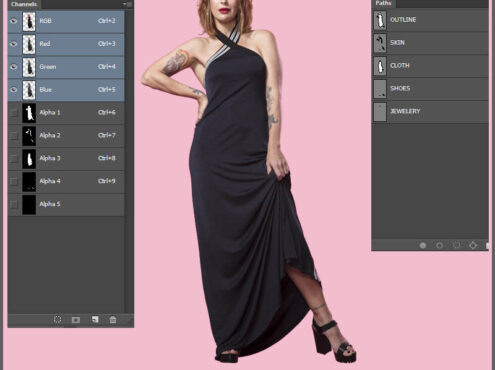Viewport: 495px width, 370px height.
Task: Select the JEWELERY path
Action: (430, 112)
